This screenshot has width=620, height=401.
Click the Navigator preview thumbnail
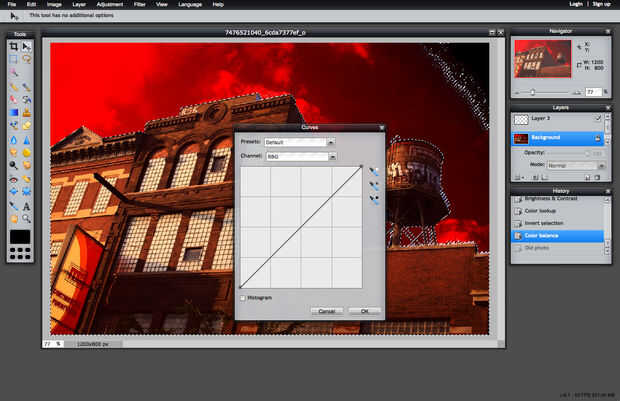coord(543,59)
